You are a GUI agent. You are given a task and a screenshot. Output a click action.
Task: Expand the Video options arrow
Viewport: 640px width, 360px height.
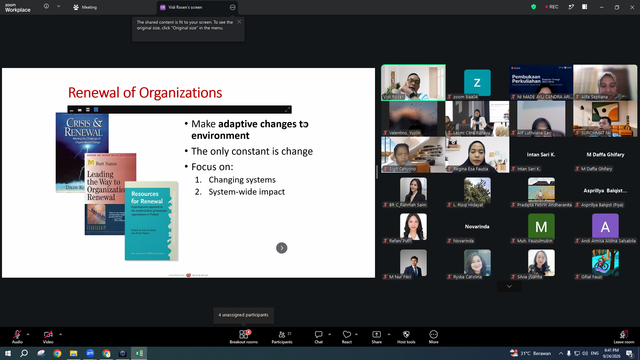tap(60, 334)
